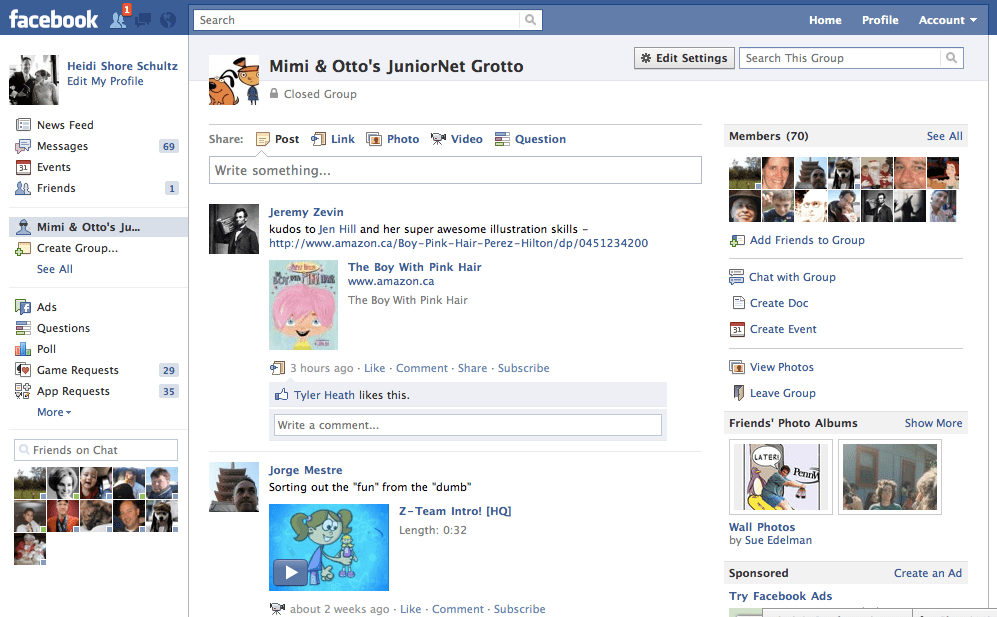Click the Create Group icon in sidebar
Screen dimensions: 997x617
click(23, 248)
